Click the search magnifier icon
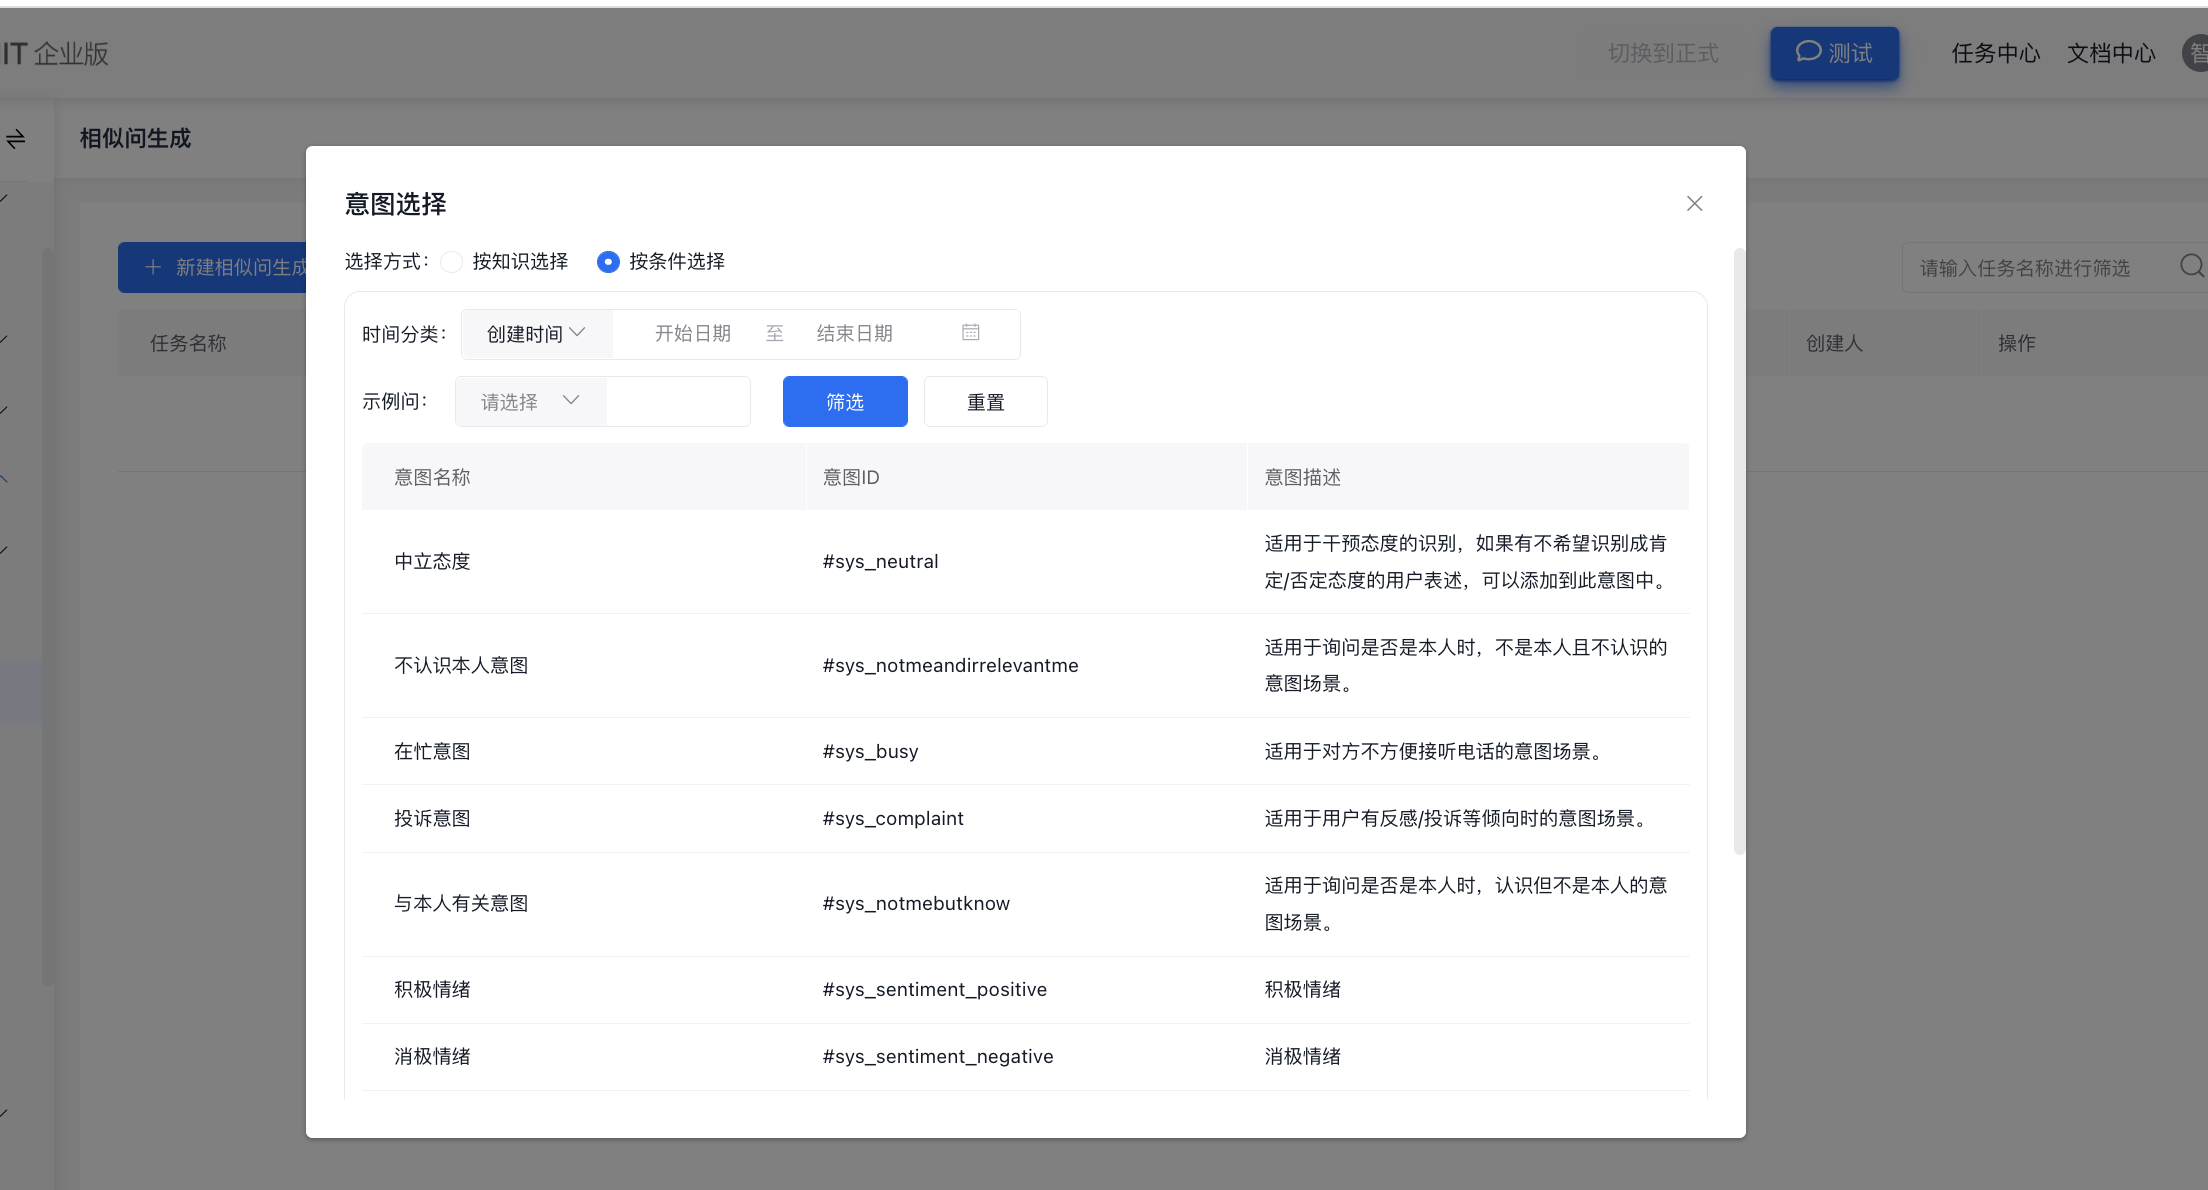This screenshot has width=2208, height=1190. [x=2192, y=266]
